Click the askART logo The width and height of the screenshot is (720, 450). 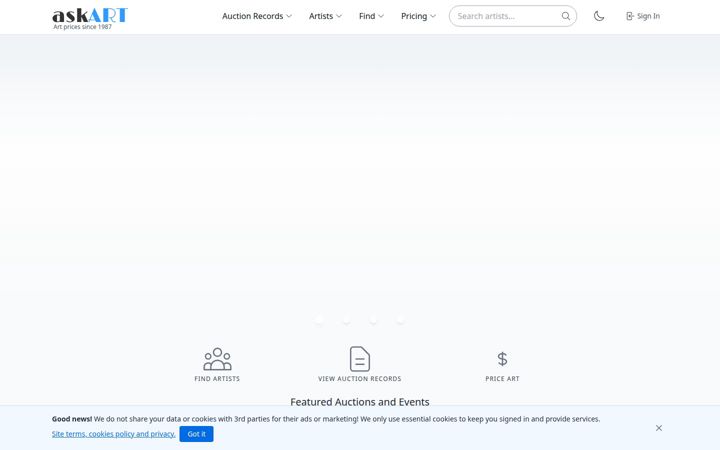click(x=90, y=16)
